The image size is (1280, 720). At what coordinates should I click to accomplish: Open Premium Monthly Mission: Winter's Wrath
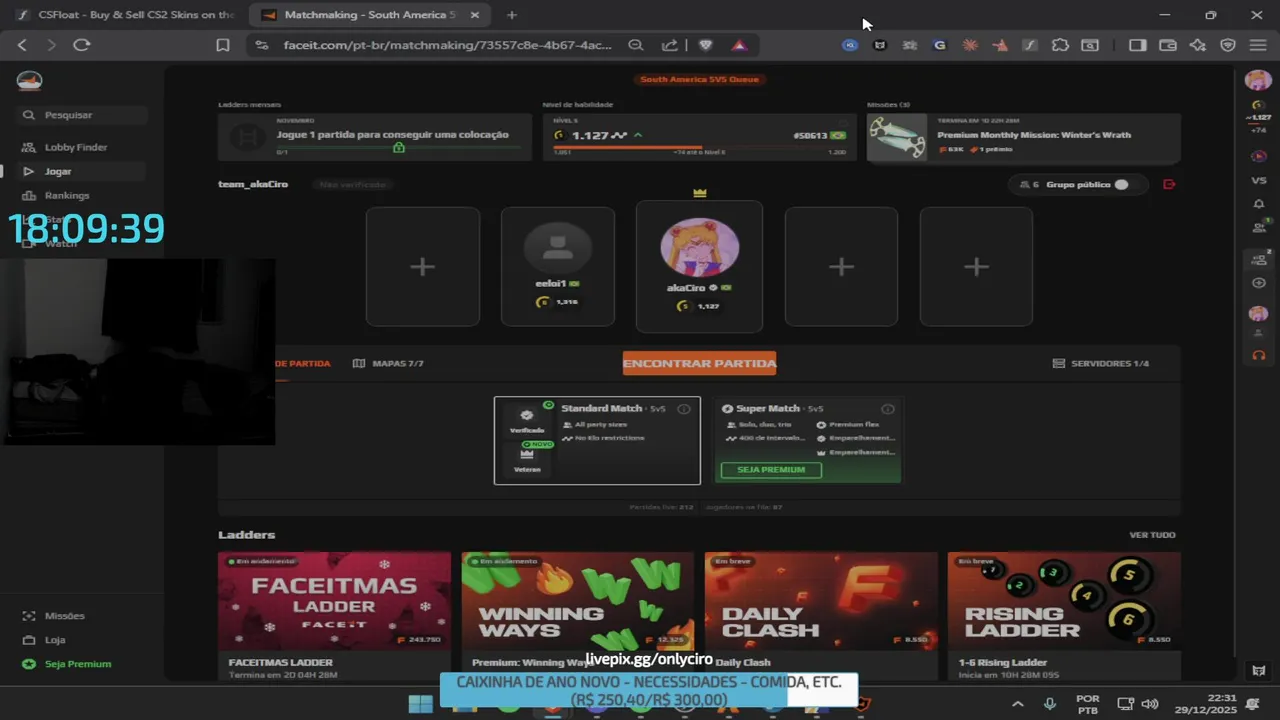[x=1023, y=136]
